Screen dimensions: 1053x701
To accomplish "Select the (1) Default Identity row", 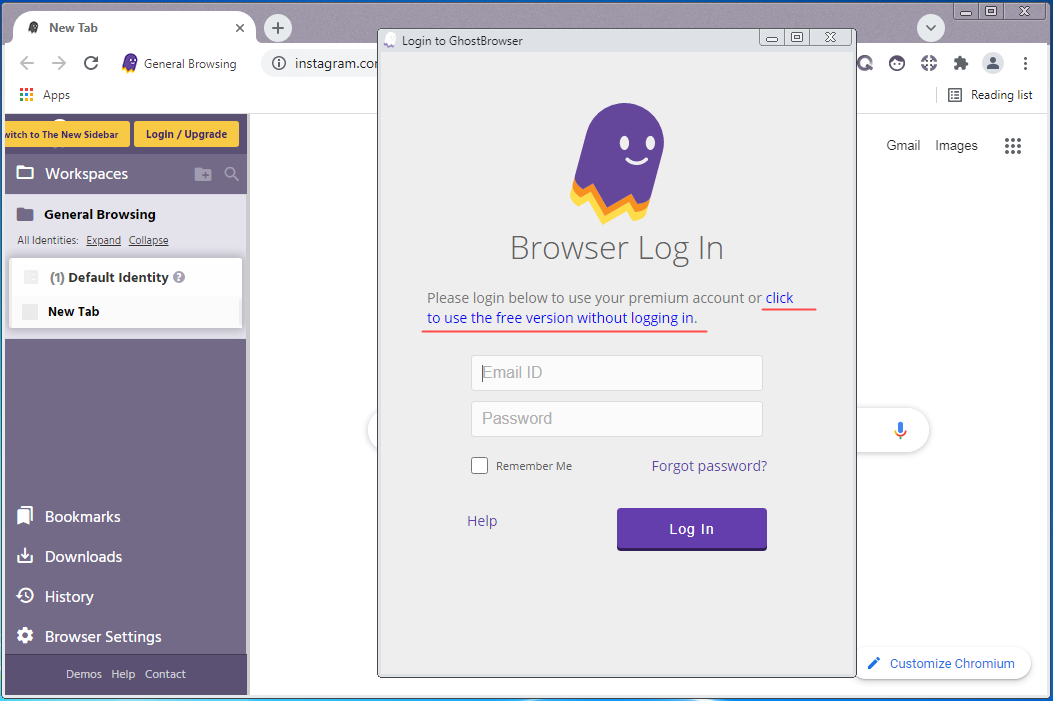I will coord(126,277).
